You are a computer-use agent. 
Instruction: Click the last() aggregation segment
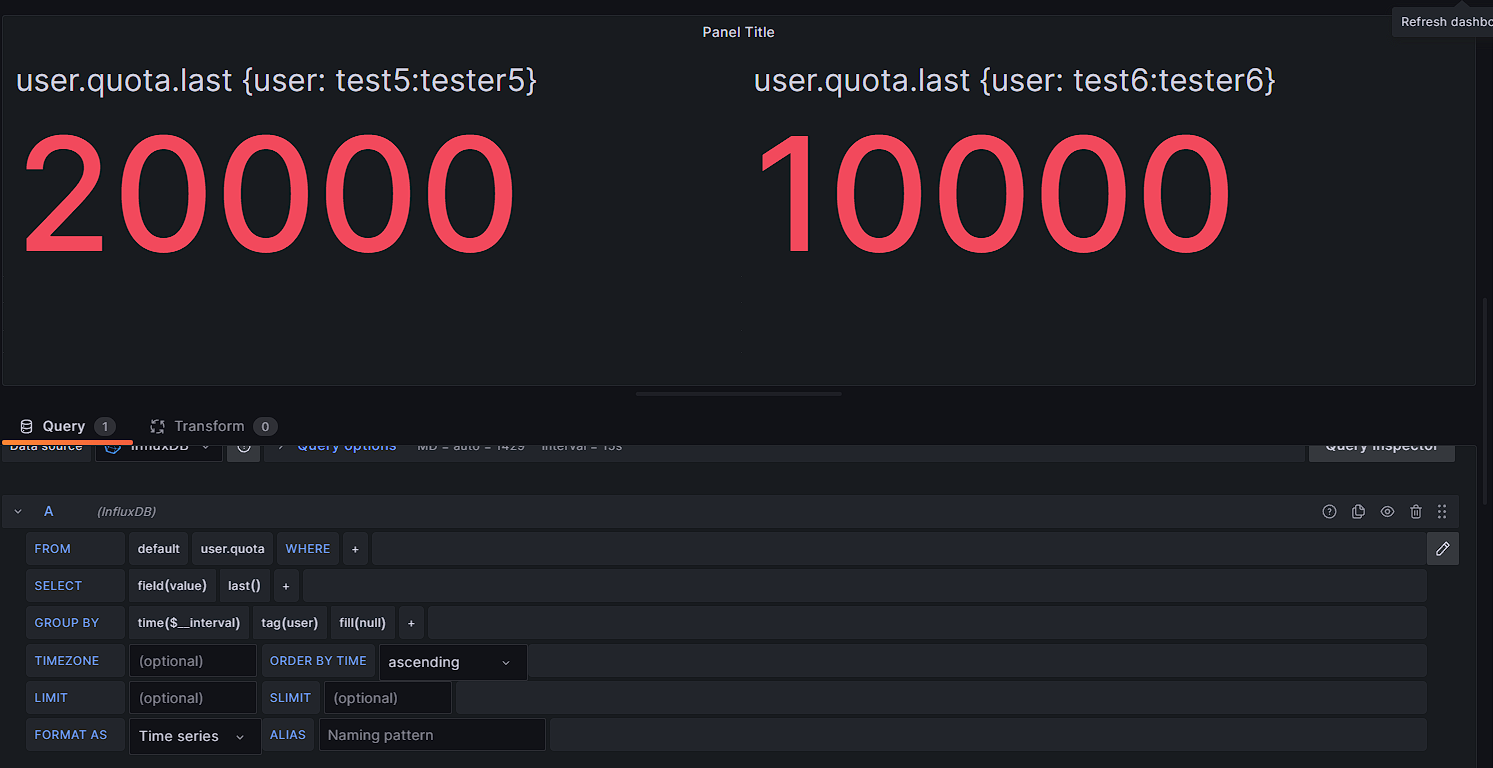[244, 586]
